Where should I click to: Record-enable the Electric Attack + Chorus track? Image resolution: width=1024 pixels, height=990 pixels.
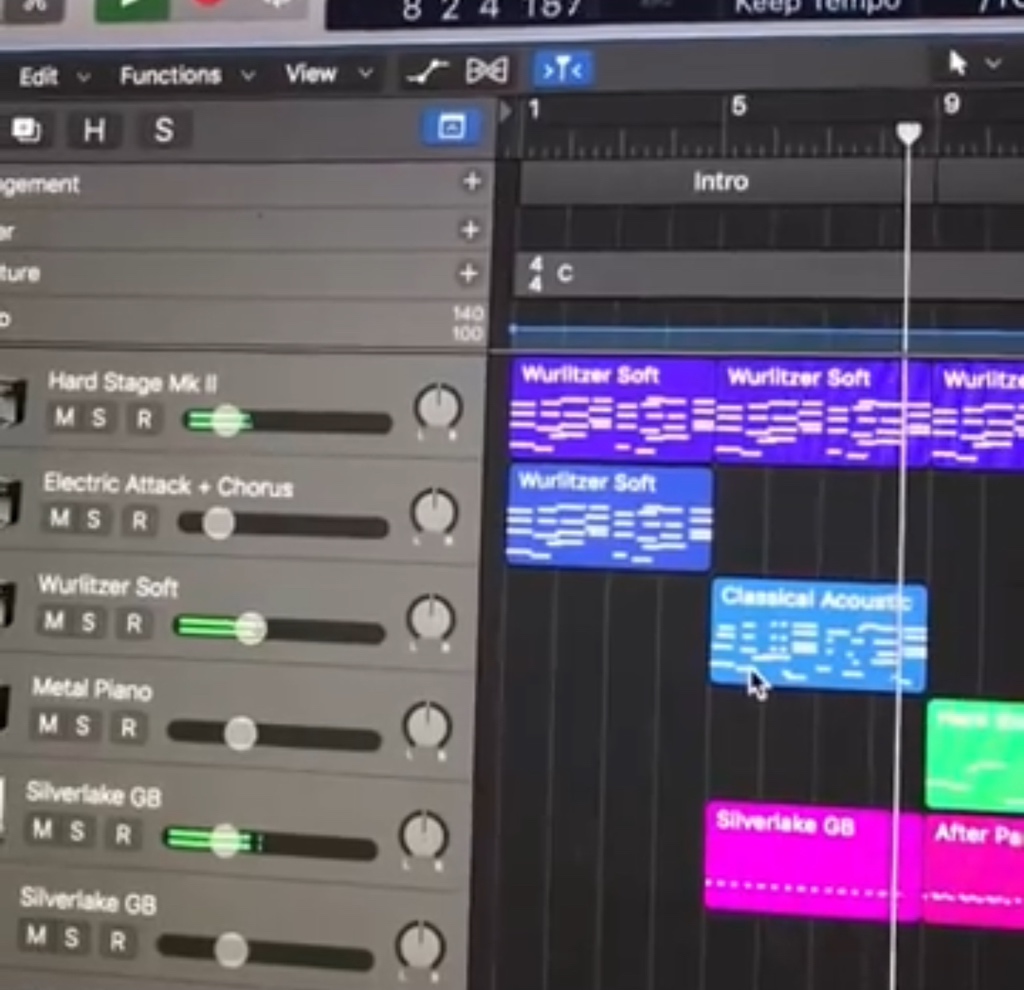tap(139, 520)
